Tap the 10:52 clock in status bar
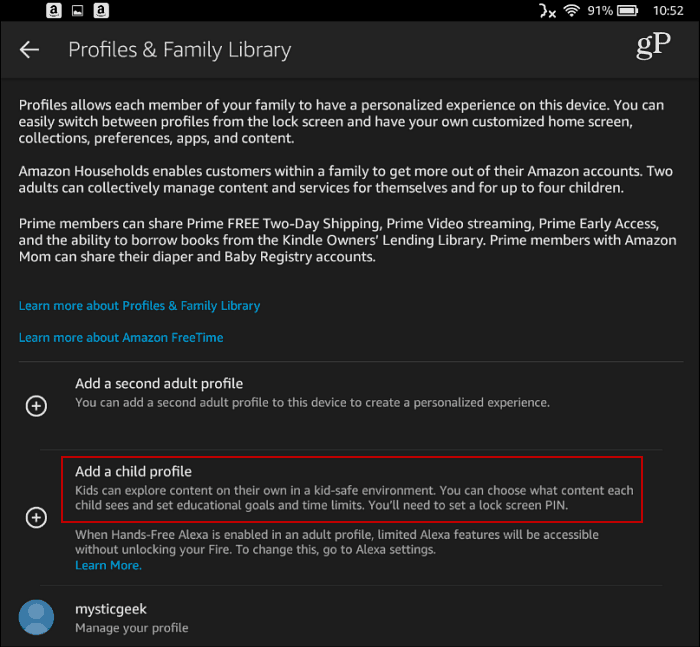The image size is (700, 647). (x=668, y=11)
